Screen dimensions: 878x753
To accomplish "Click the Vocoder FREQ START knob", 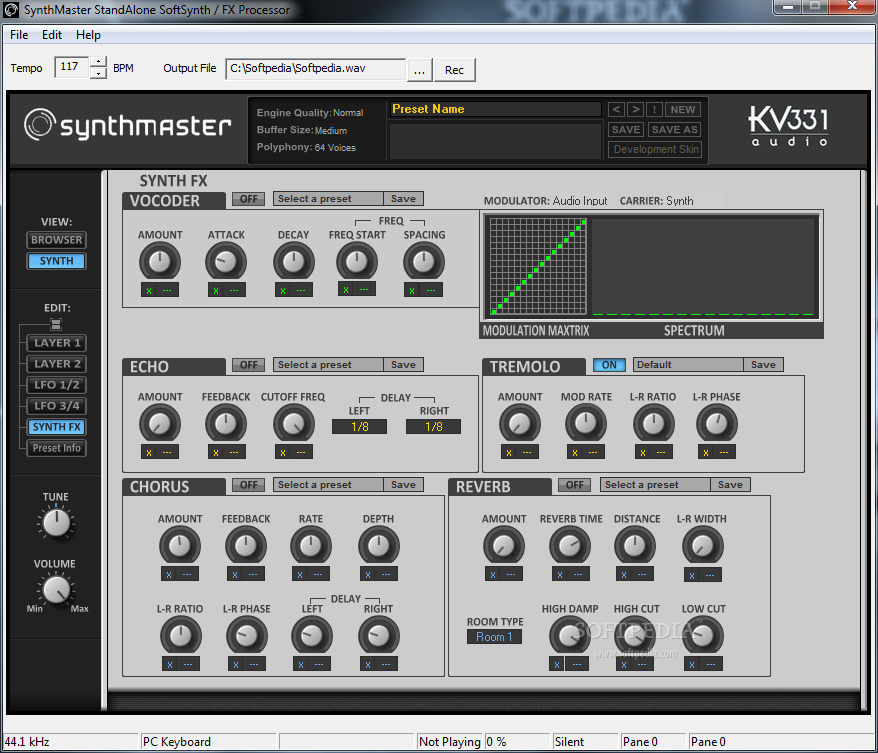I will (x=357, y=261).
